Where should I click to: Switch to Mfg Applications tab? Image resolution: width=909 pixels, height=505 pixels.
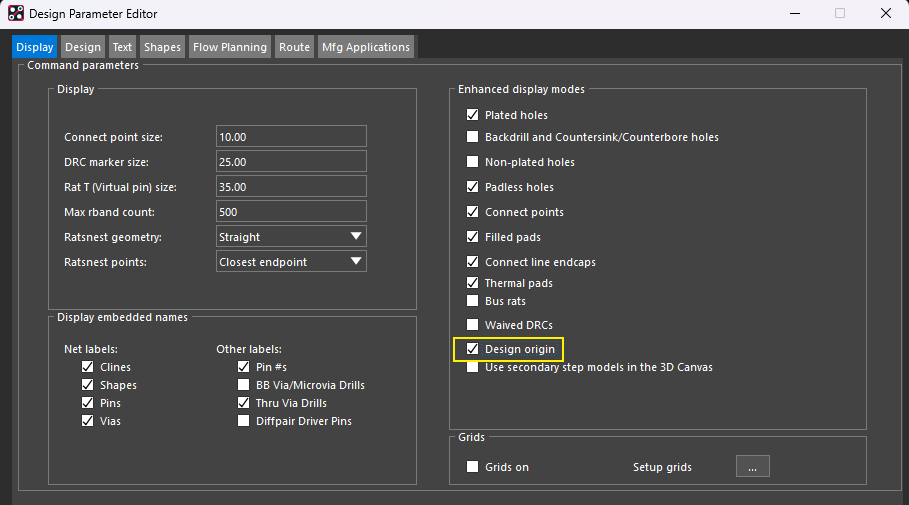coord(365,47)
